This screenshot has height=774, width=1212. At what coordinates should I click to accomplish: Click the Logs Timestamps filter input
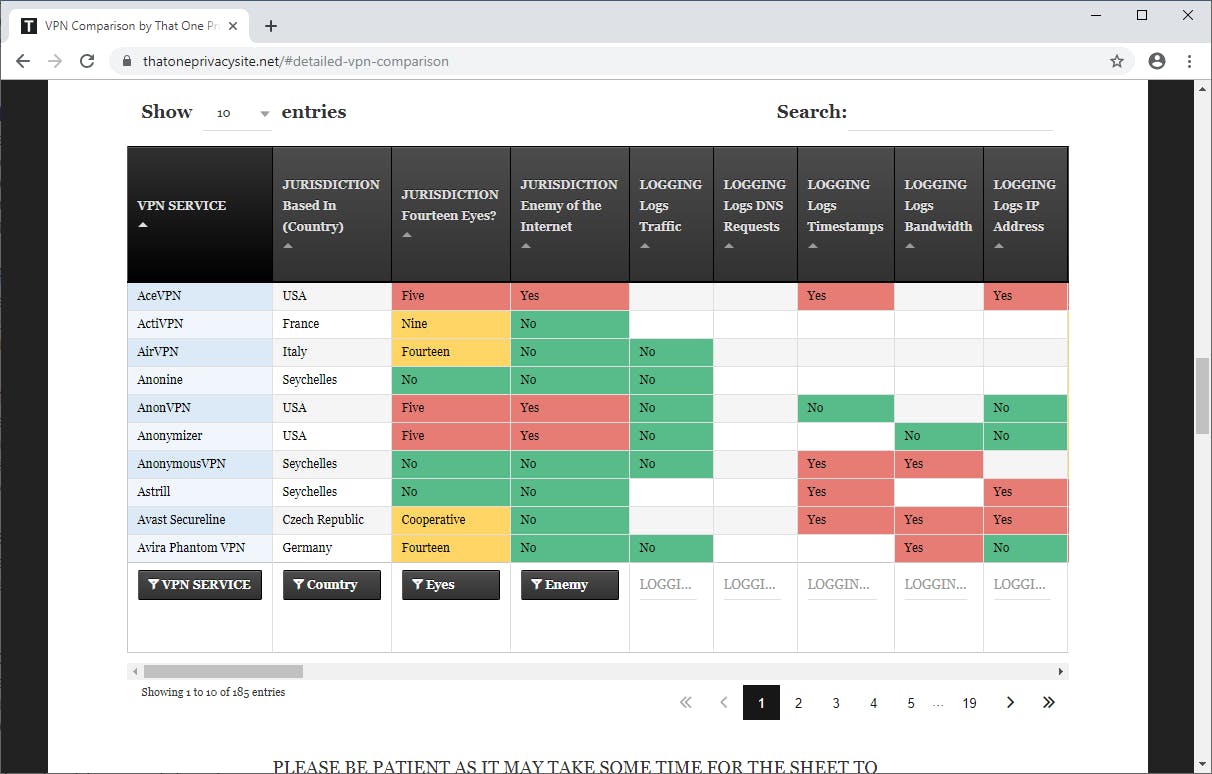click(841, 584)
